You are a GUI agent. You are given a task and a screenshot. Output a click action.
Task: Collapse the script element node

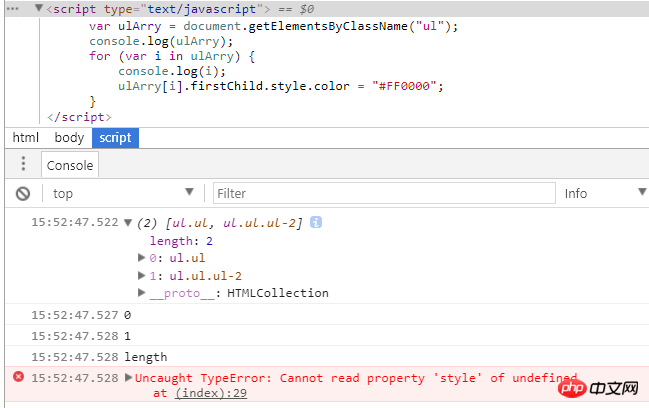38,8
